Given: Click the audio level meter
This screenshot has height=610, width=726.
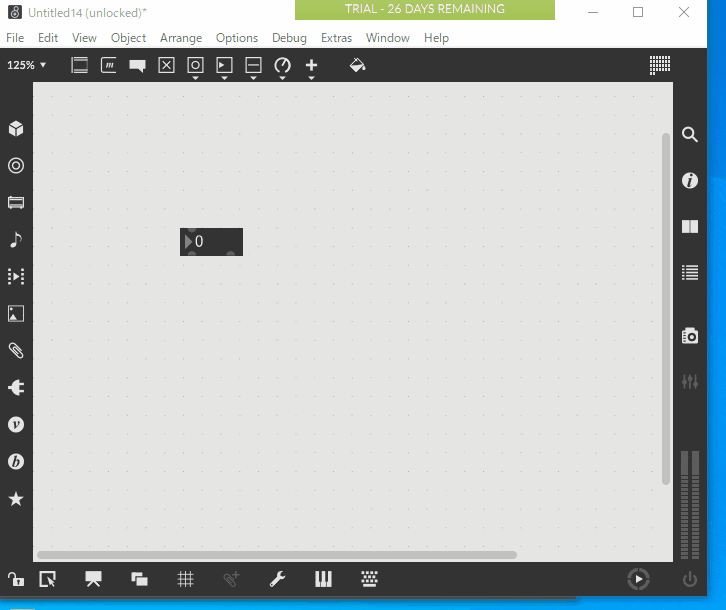Looking at the screenshot, I should click(690, 505).
